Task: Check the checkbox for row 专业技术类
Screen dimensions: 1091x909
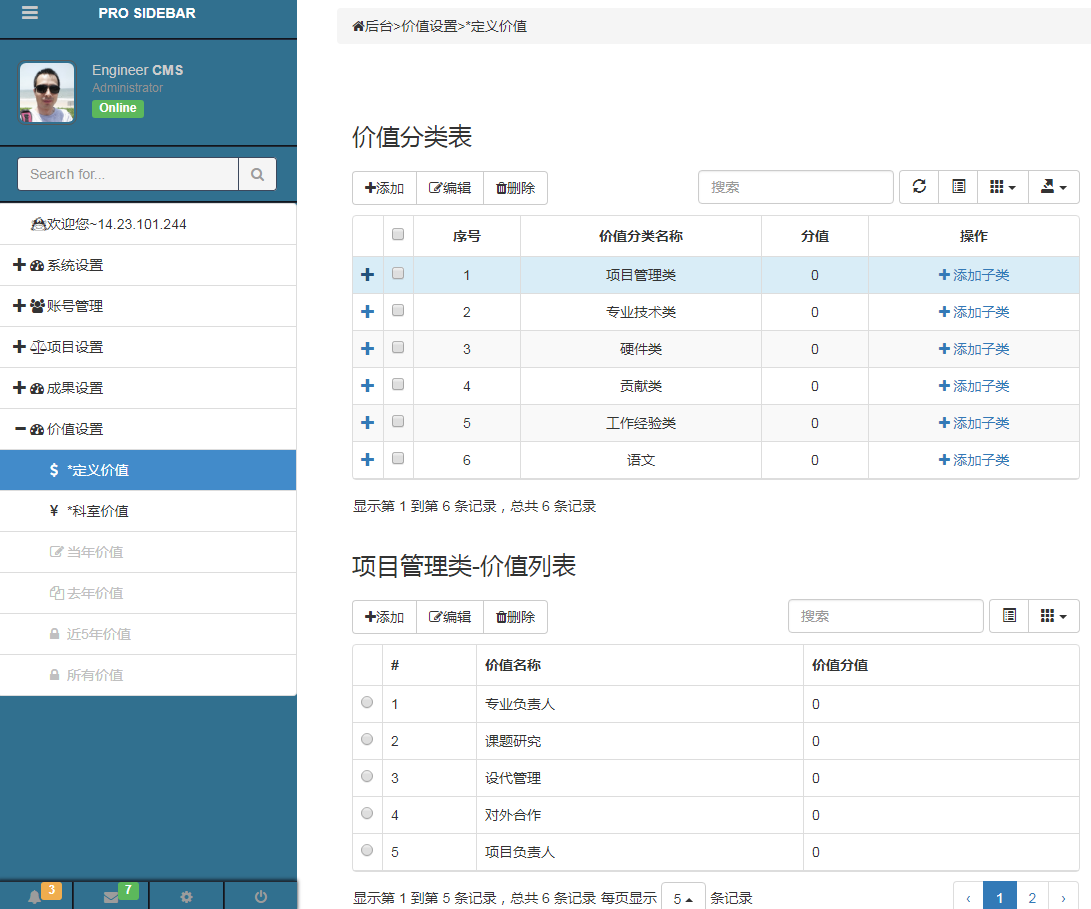Action: (398, 310)
